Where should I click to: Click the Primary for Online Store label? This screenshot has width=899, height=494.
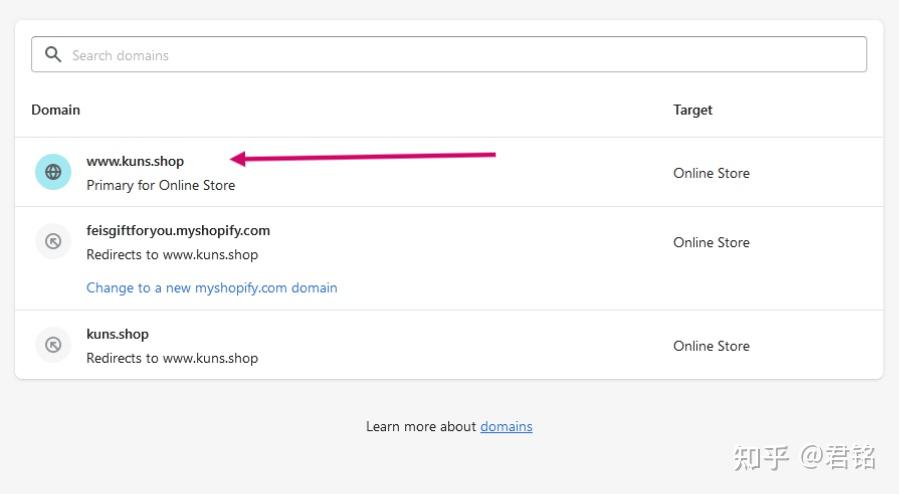[161, 185]
